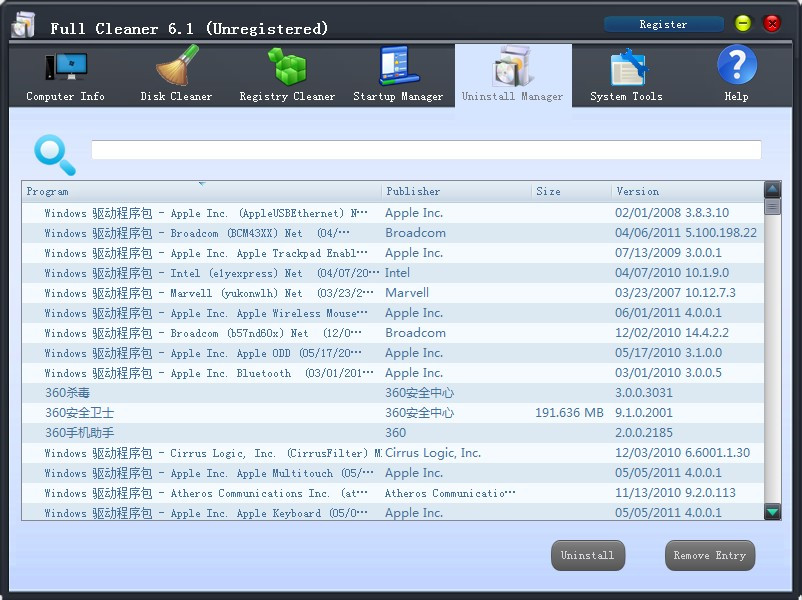Click the scrollbar up arrow

pyautogui.click(x=772, y=190)
